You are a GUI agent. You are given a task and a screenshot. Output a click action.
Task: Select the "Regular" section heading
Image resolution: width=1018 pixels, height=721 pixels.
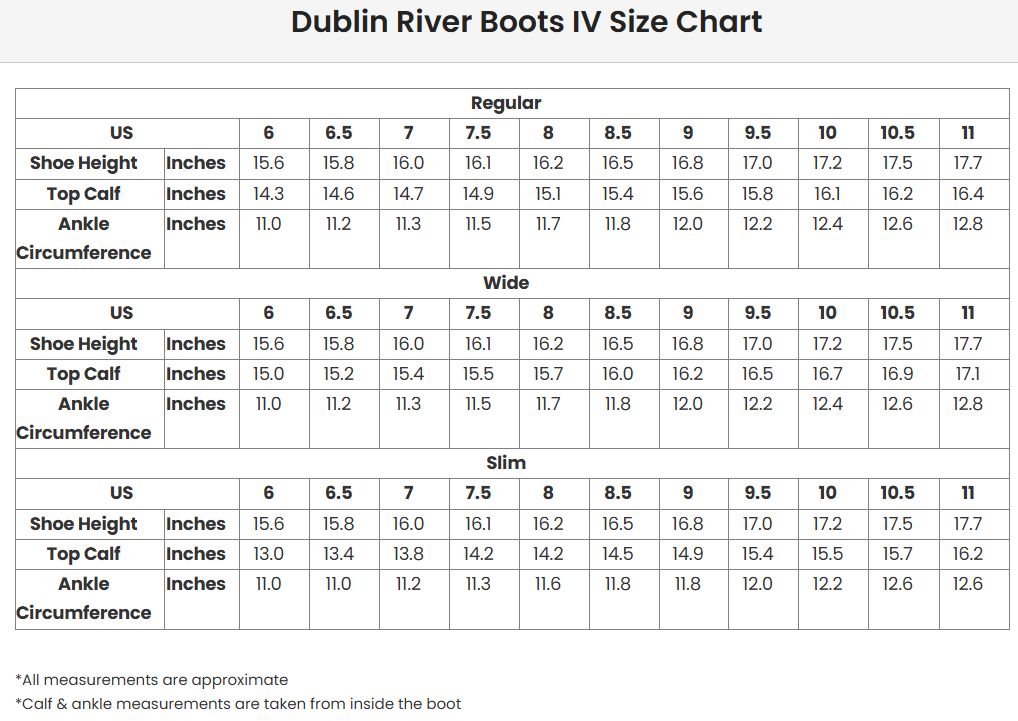tap(506, 103)
